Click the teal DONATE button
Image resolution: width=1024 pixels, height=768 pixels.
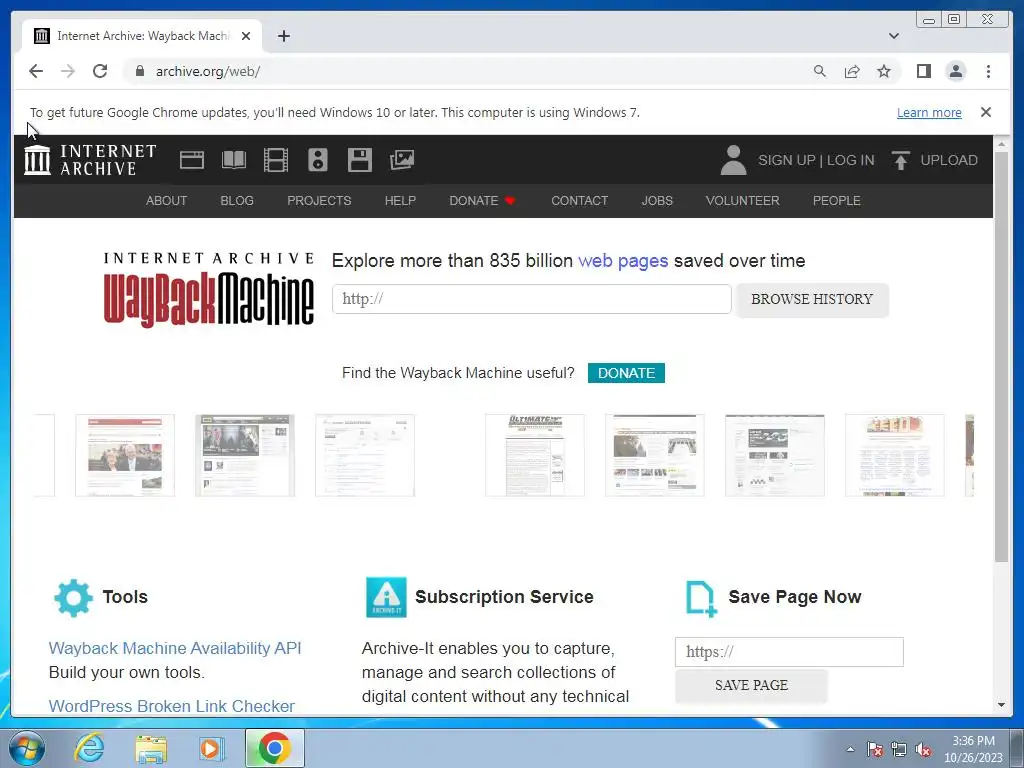(x=626, y=373)
